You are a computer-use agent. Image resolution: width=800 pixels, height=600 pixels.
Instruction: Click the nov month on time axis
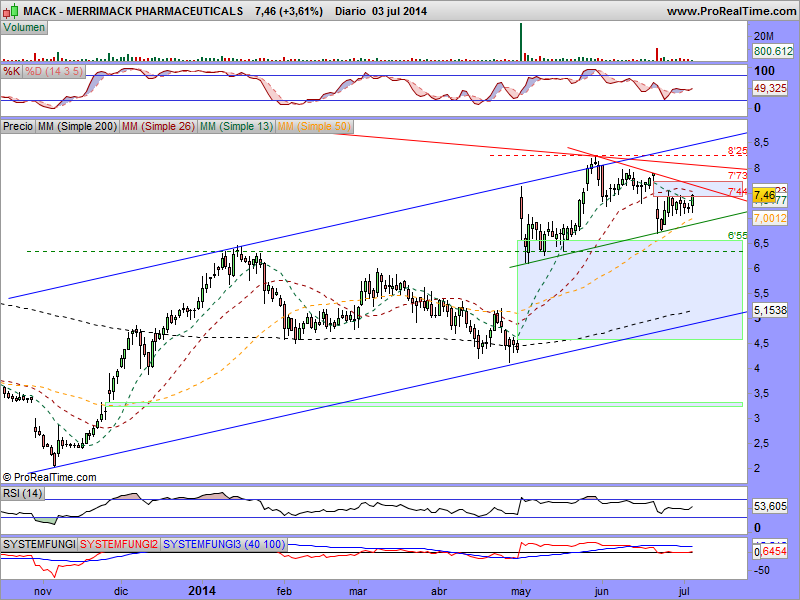[43, 591]
